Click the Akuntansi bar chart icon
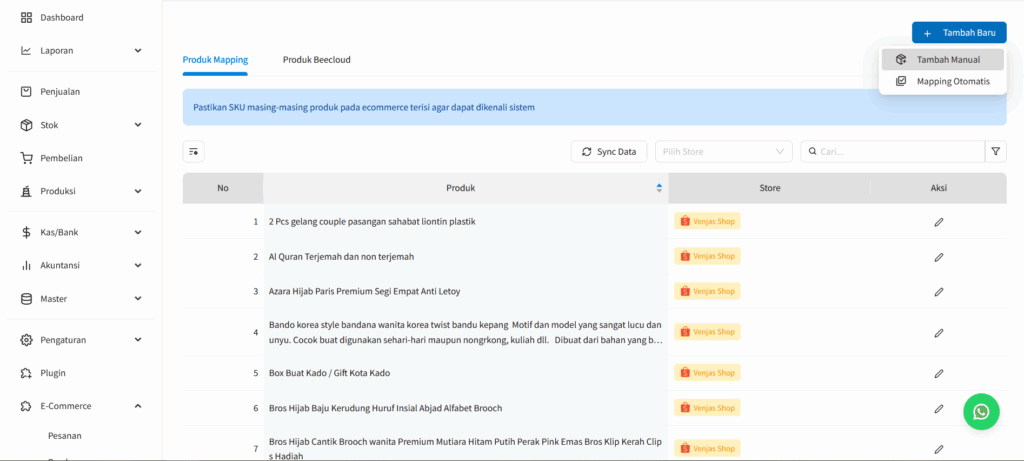 (x=26, y=266)
